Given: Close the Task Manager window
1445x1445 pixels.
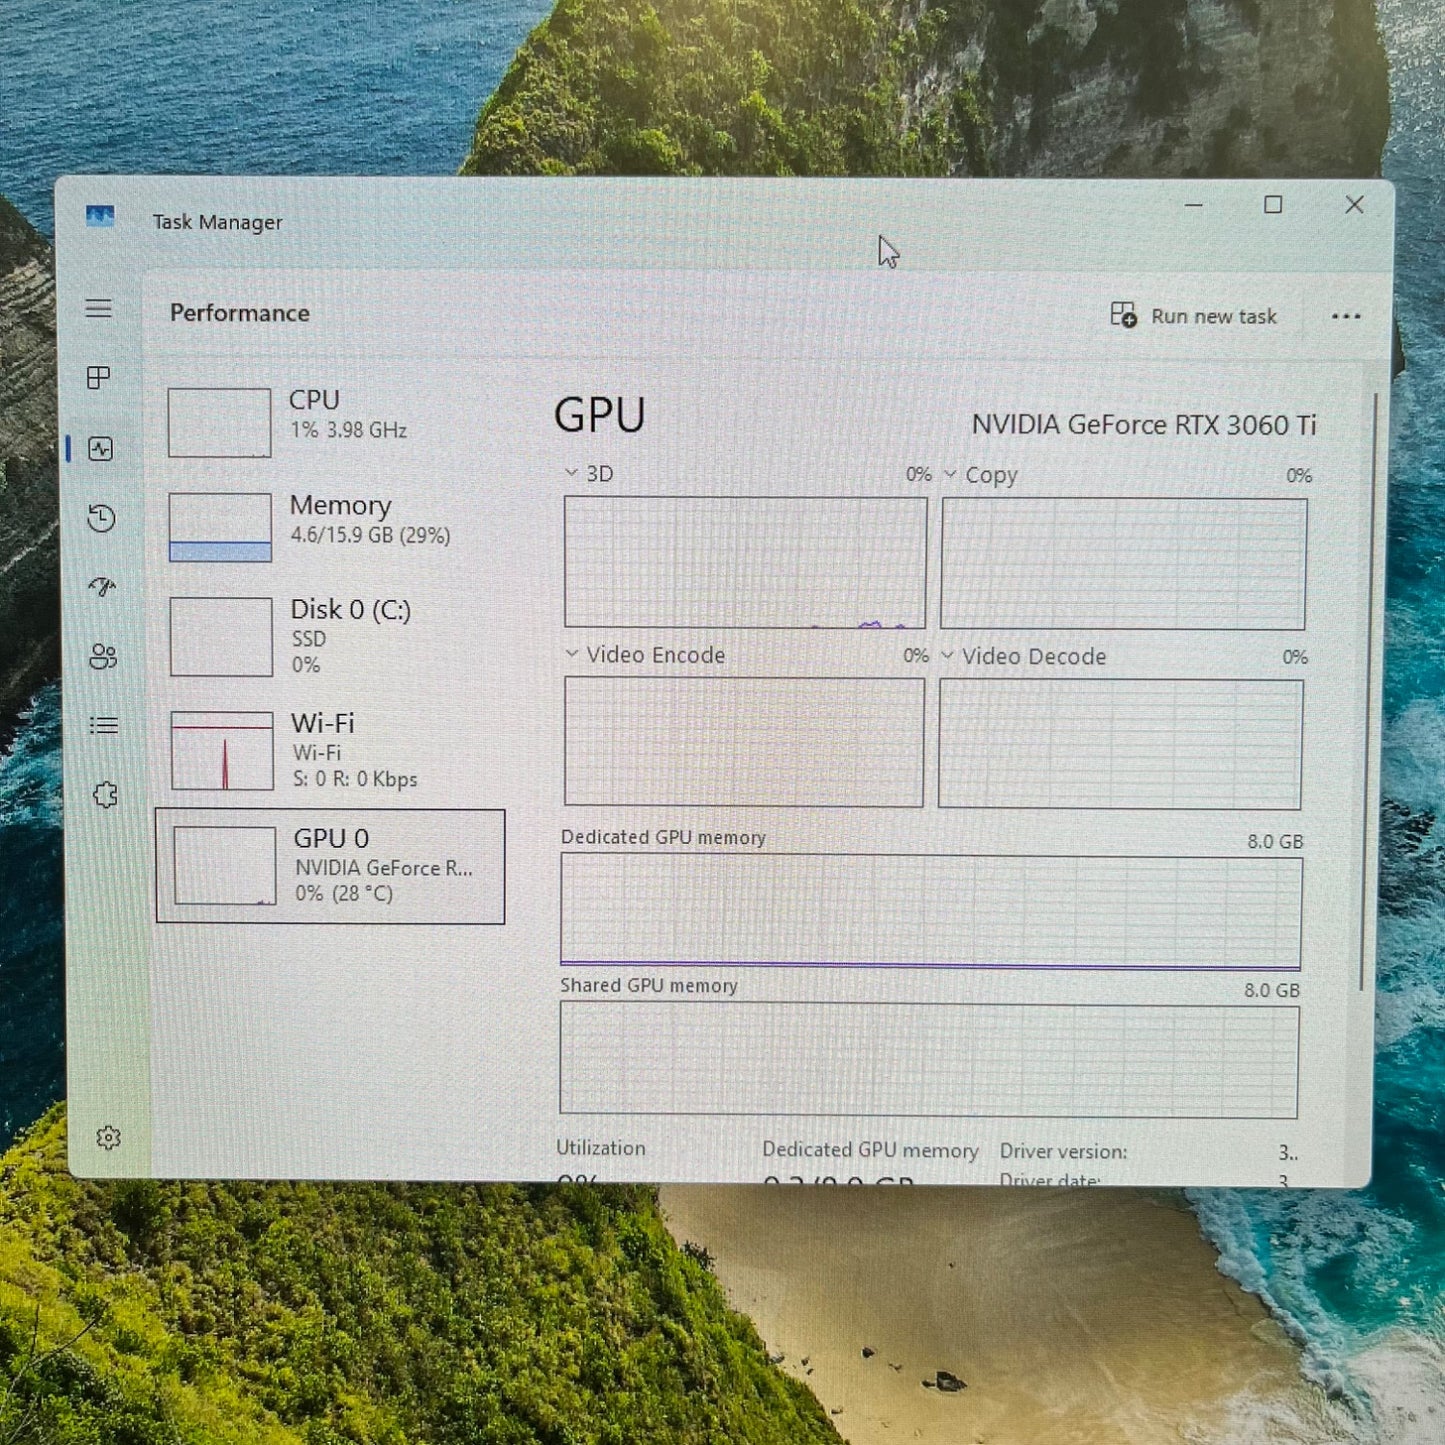Looking at the screenshot, I should [1354, 205].
